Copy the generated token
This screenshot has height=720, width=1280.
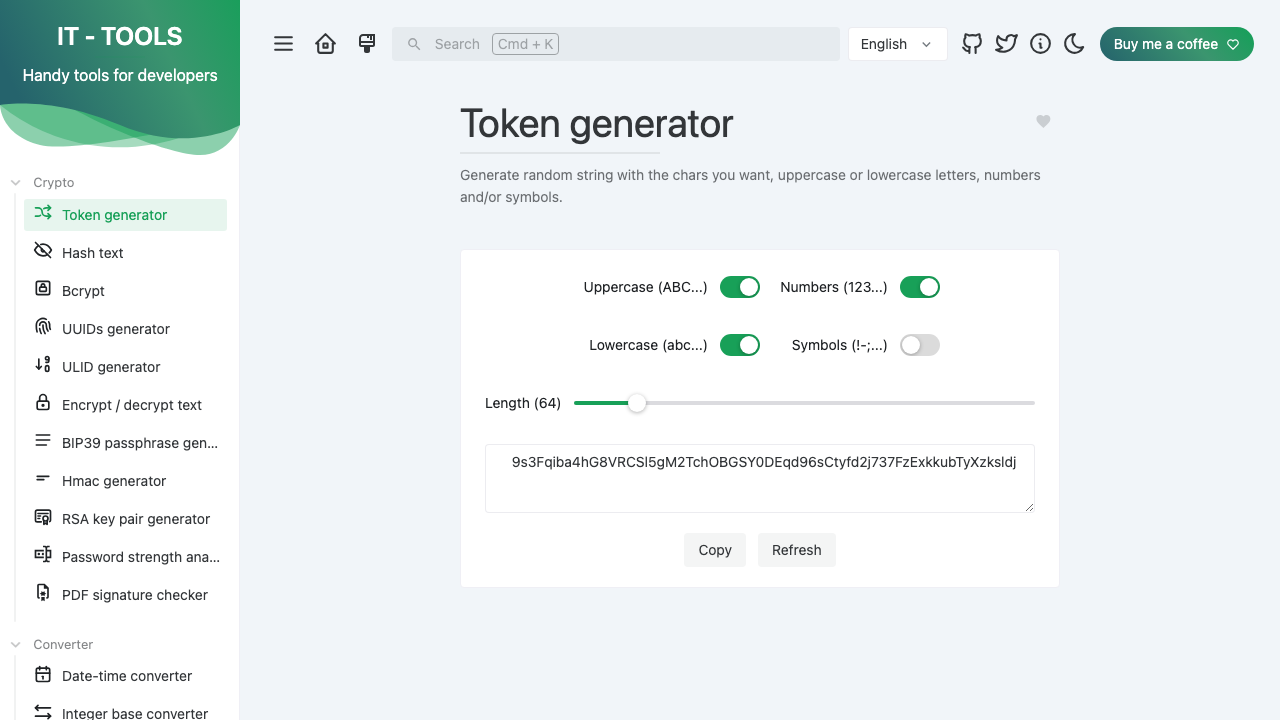click(x=715, y=550)
